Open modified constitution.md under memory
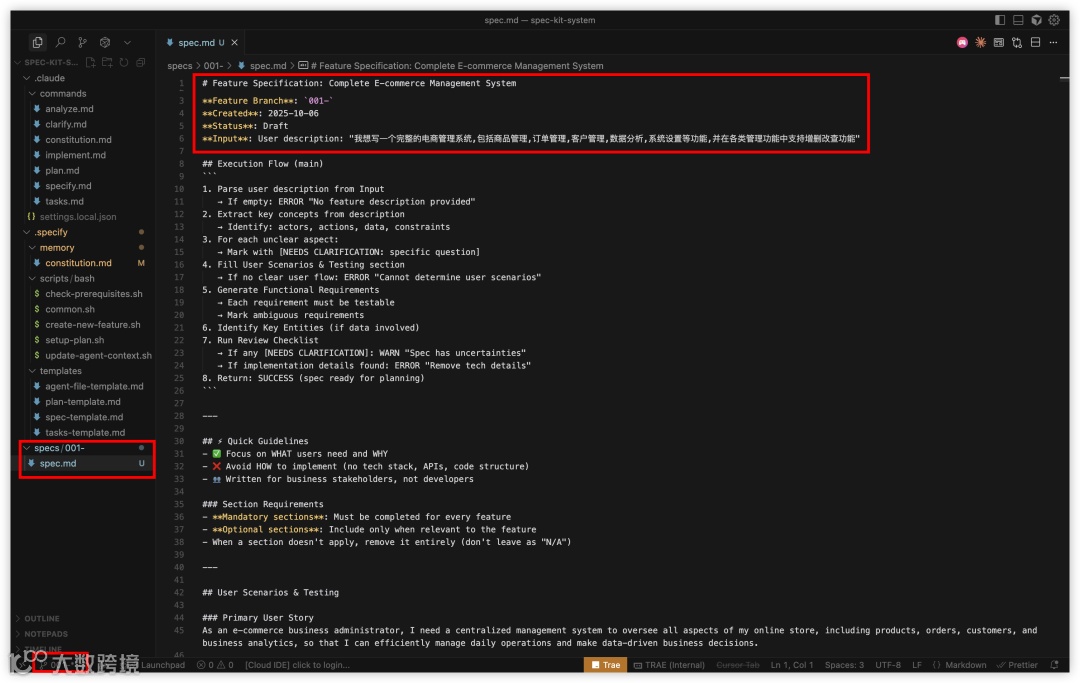The height and width of the screenshot is (683, 1080). pyautogui.click(x=78, y=263)
